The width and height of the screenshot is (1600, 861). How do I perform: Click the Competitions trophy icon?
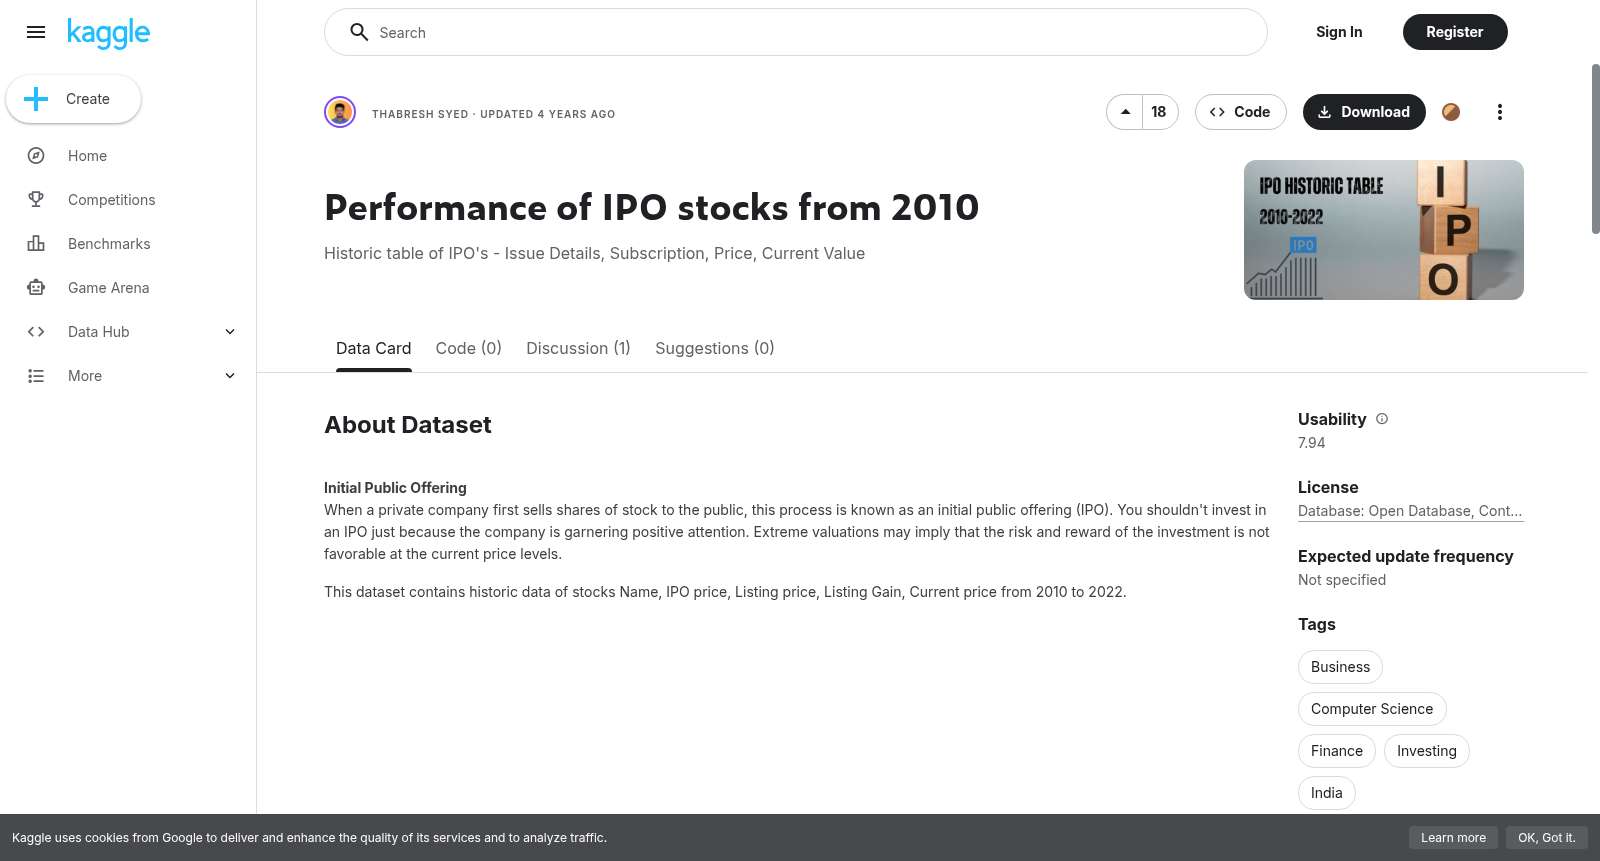[x=36, y=200]
